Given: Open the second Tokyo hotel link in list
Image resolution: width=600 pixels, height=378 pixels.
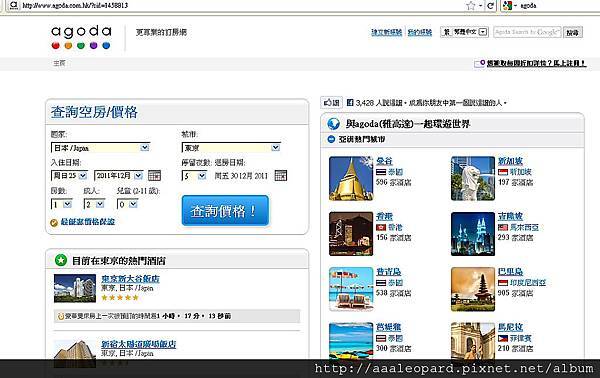Looking at the screenshot, I should 139,344.
